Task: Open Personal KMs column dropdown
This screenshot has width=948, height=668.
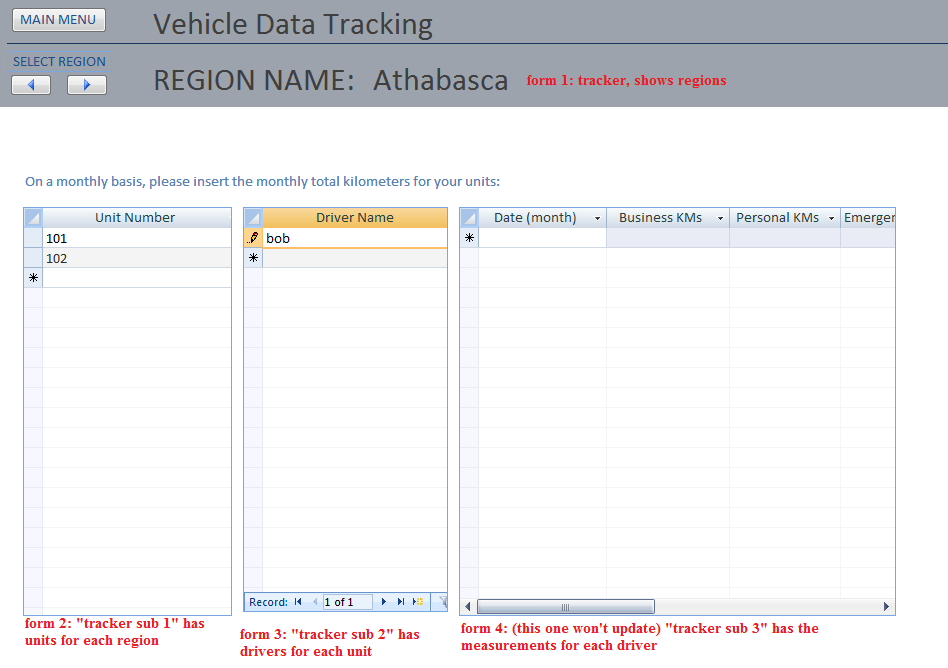Action: 831,218
